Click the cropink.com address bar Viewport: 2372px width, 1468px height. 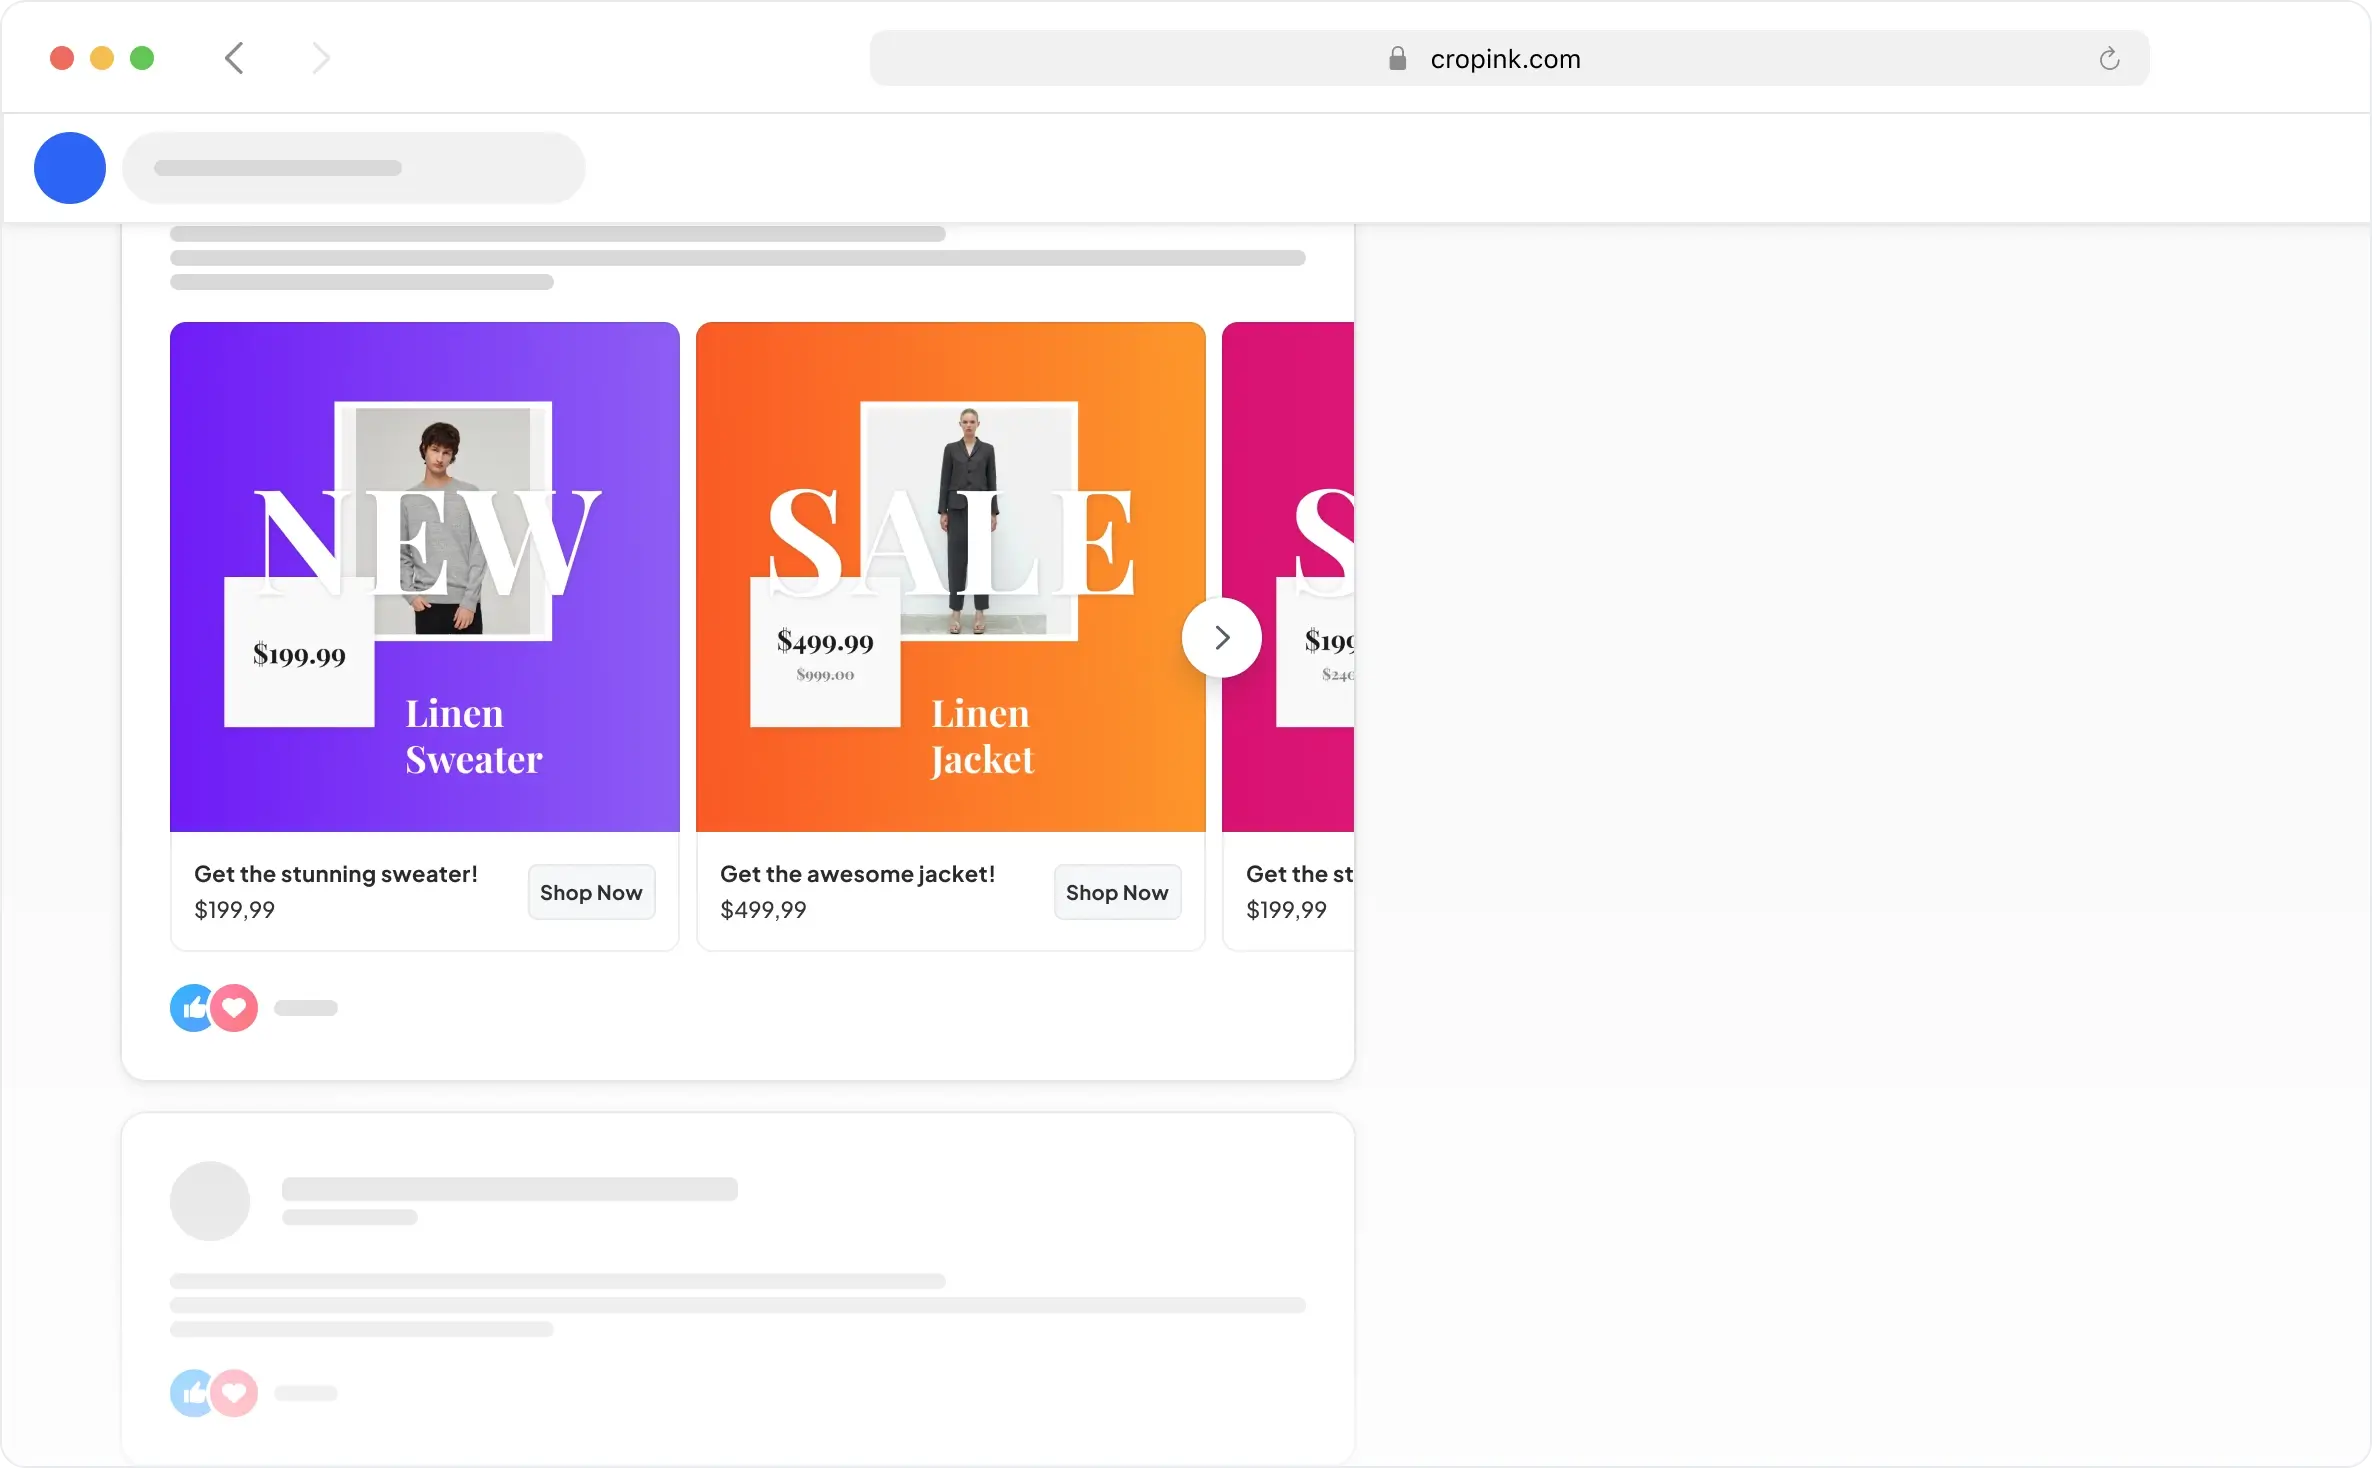pos(1506,59)
